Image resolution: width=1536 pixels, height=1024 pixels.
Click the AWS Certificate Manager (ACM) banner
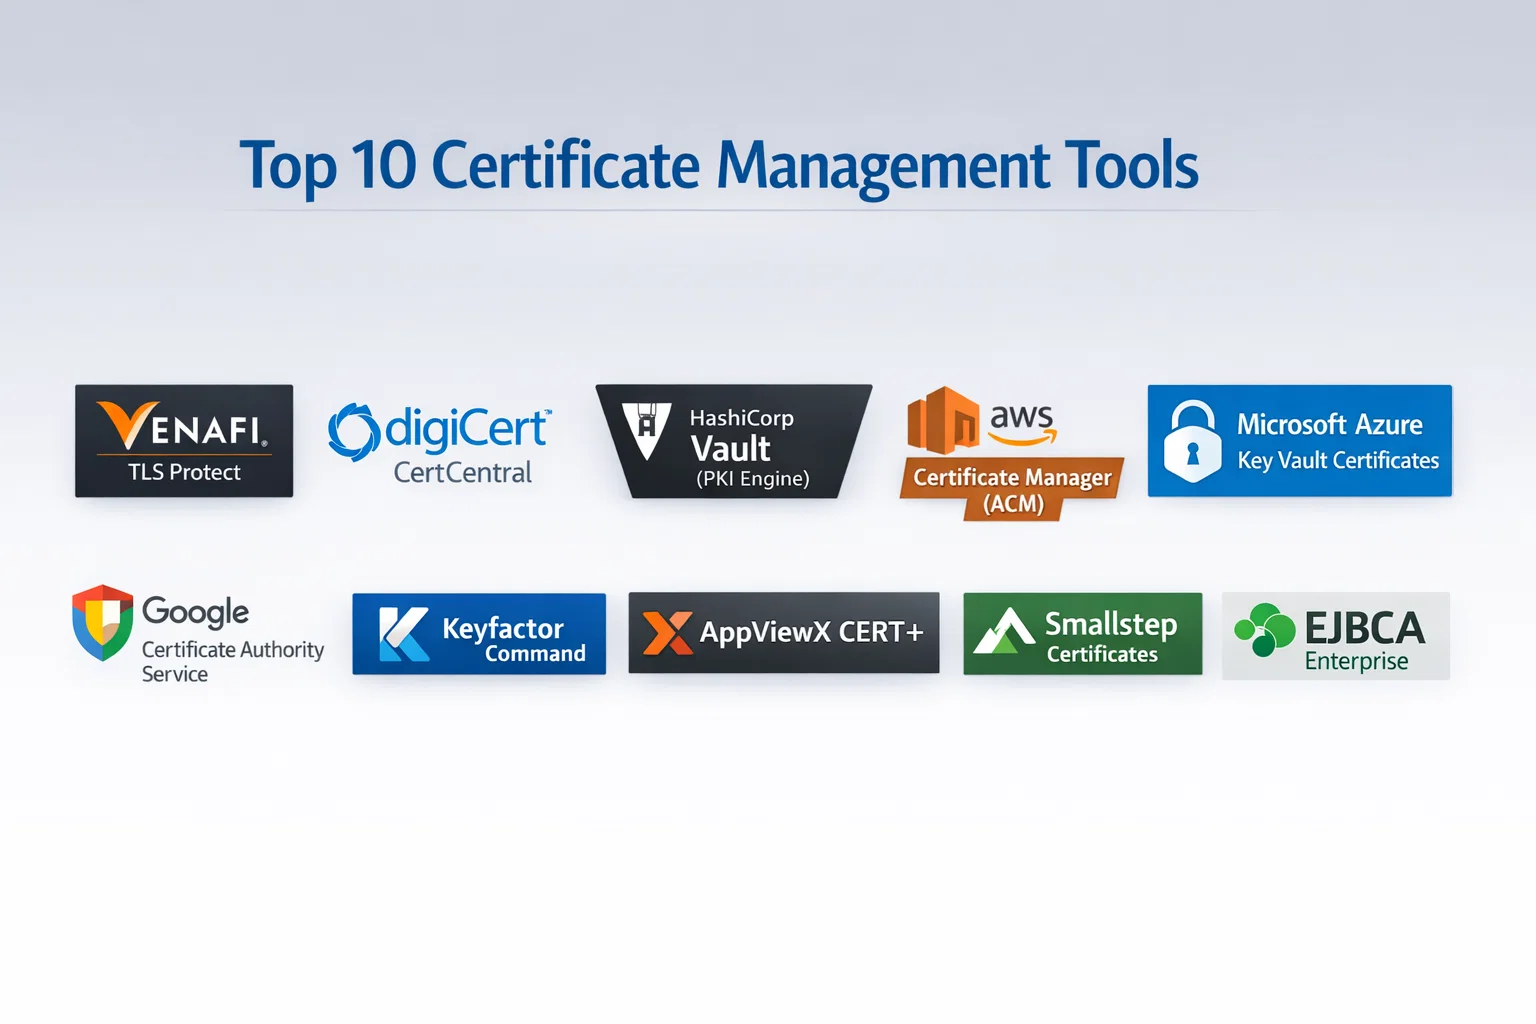coord(1012,488)
